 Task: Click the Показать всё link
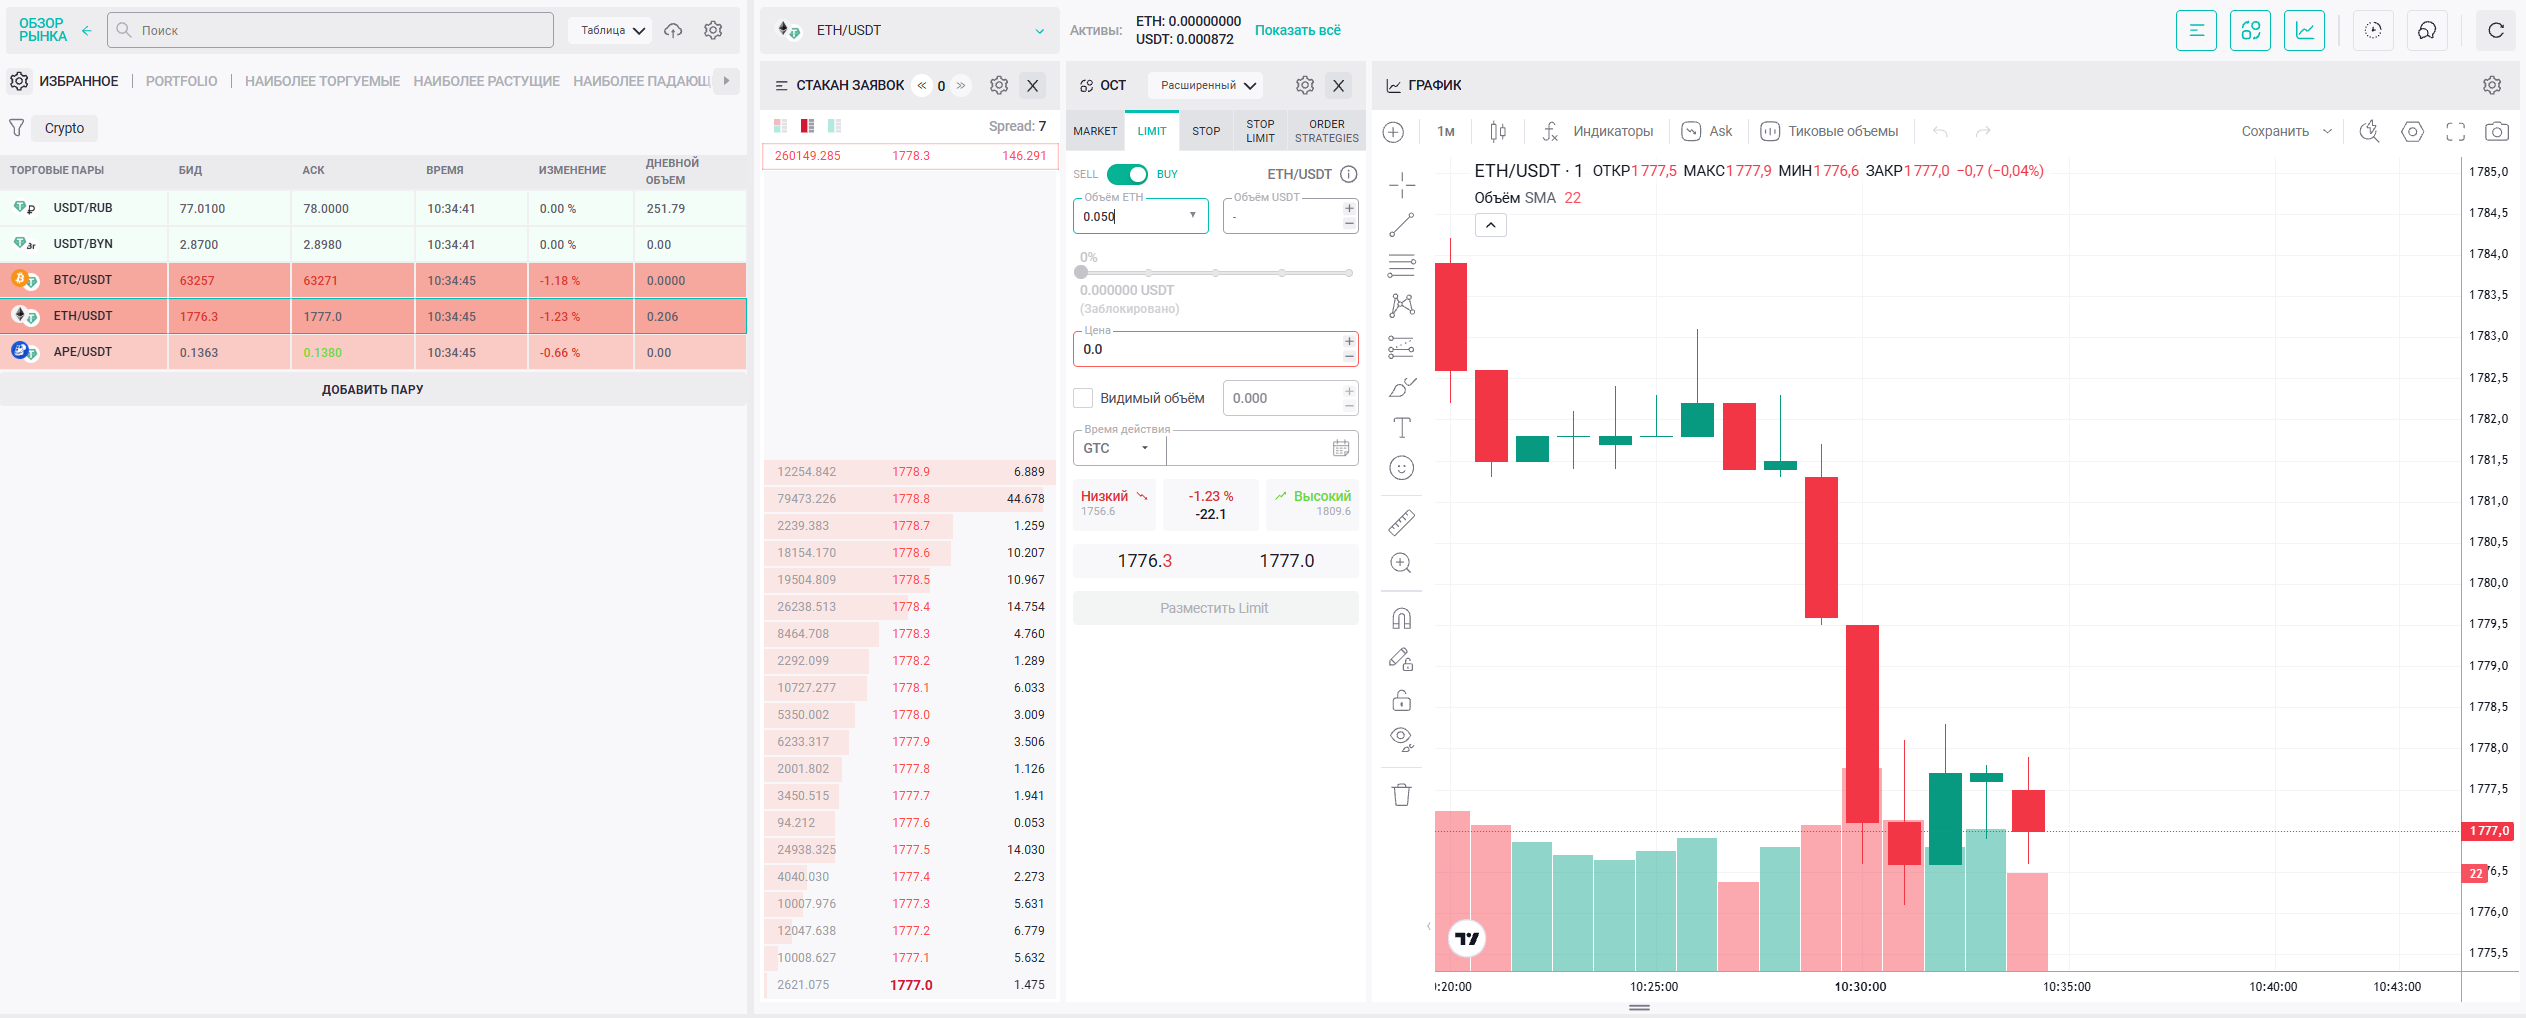coord(1297,30)
